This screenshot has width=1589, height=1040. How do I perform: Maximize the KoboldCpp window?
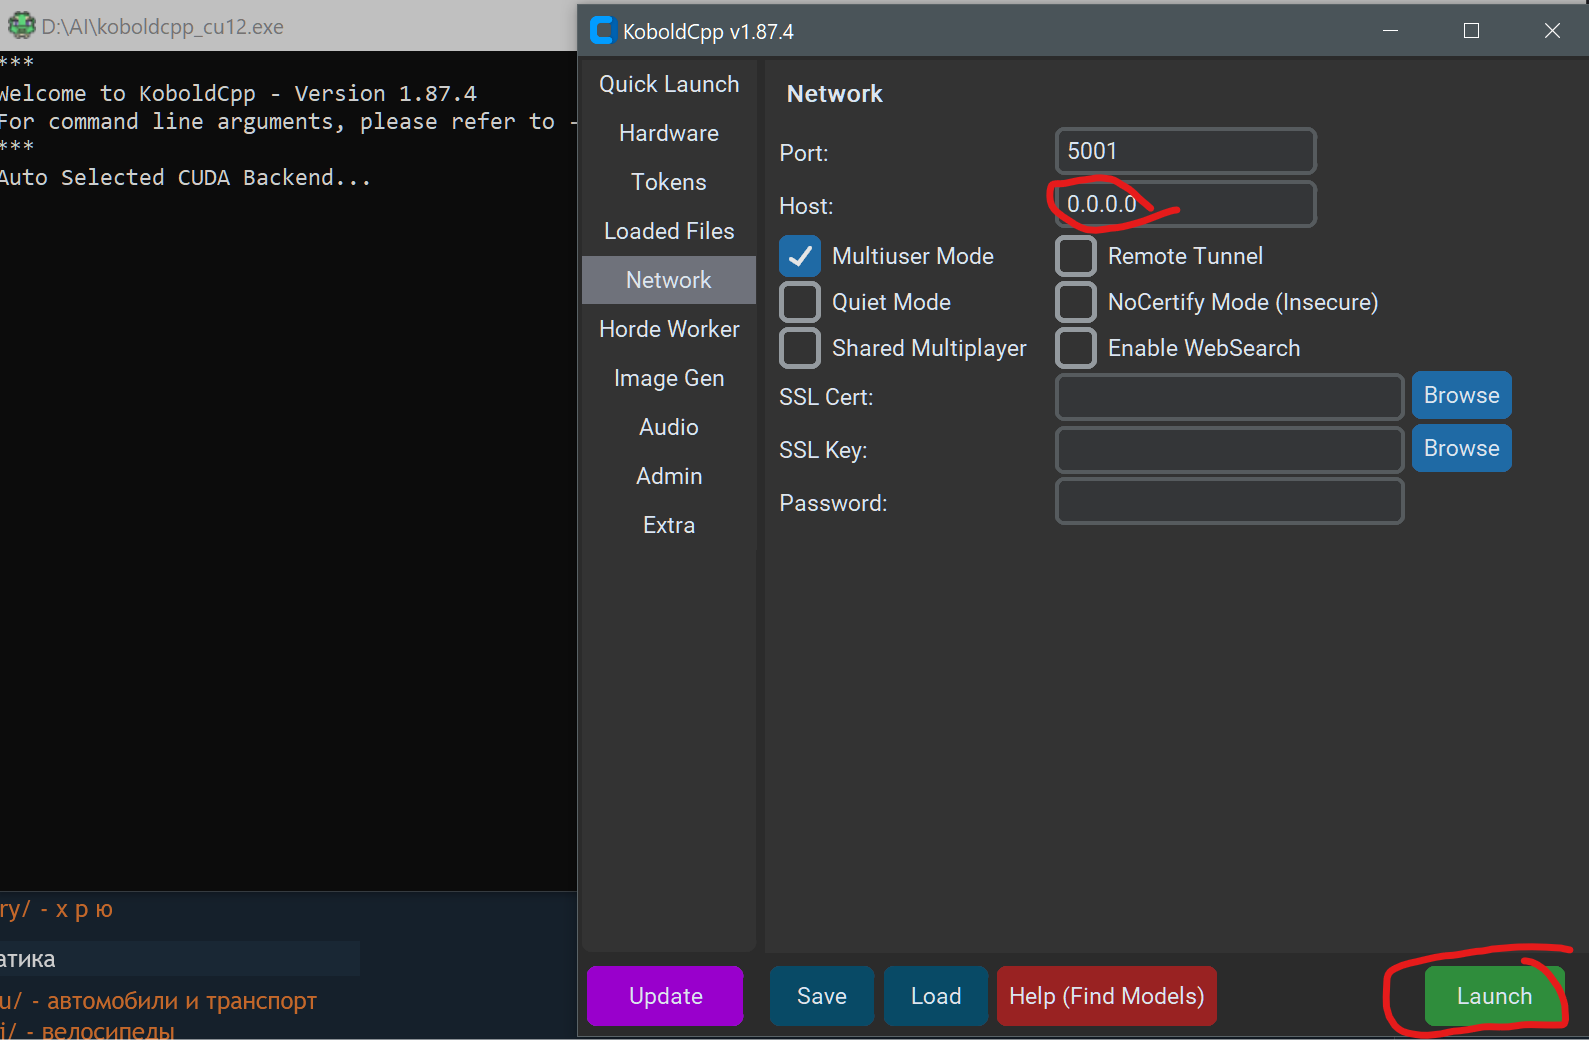coord(1471,31)
